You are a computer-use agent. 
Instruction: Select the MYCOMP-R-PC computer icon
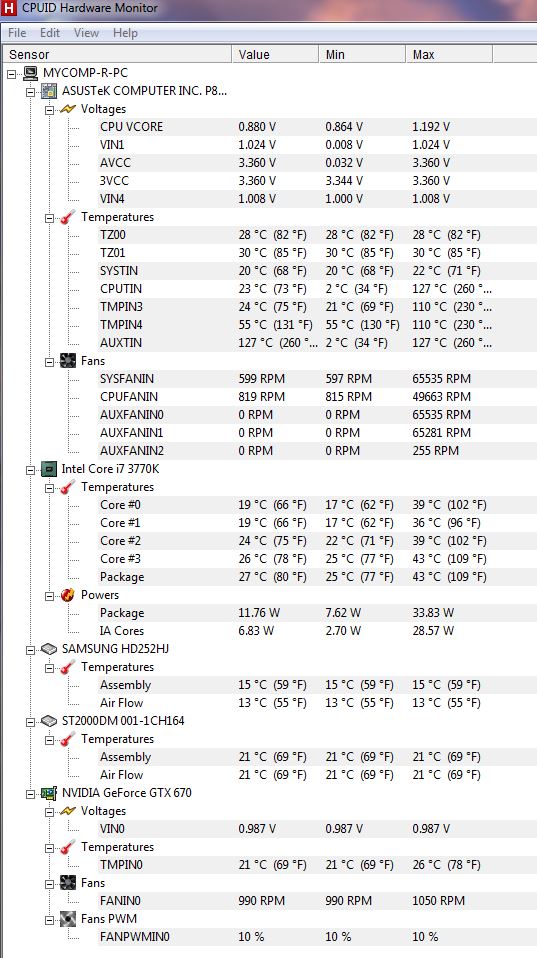[x=31, y=73]
